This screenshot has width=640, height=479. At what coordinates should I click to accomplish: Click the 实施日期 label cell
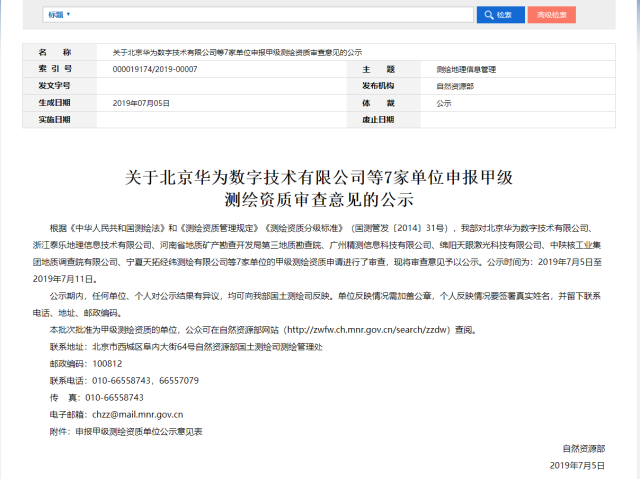click(60, 120)
